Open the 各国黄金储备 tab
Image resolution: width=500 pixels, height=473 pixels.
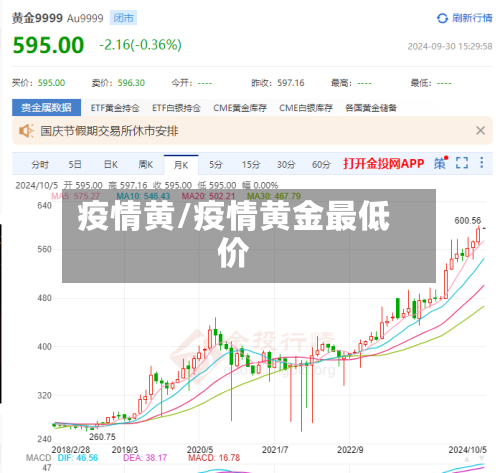click(371, 108)
